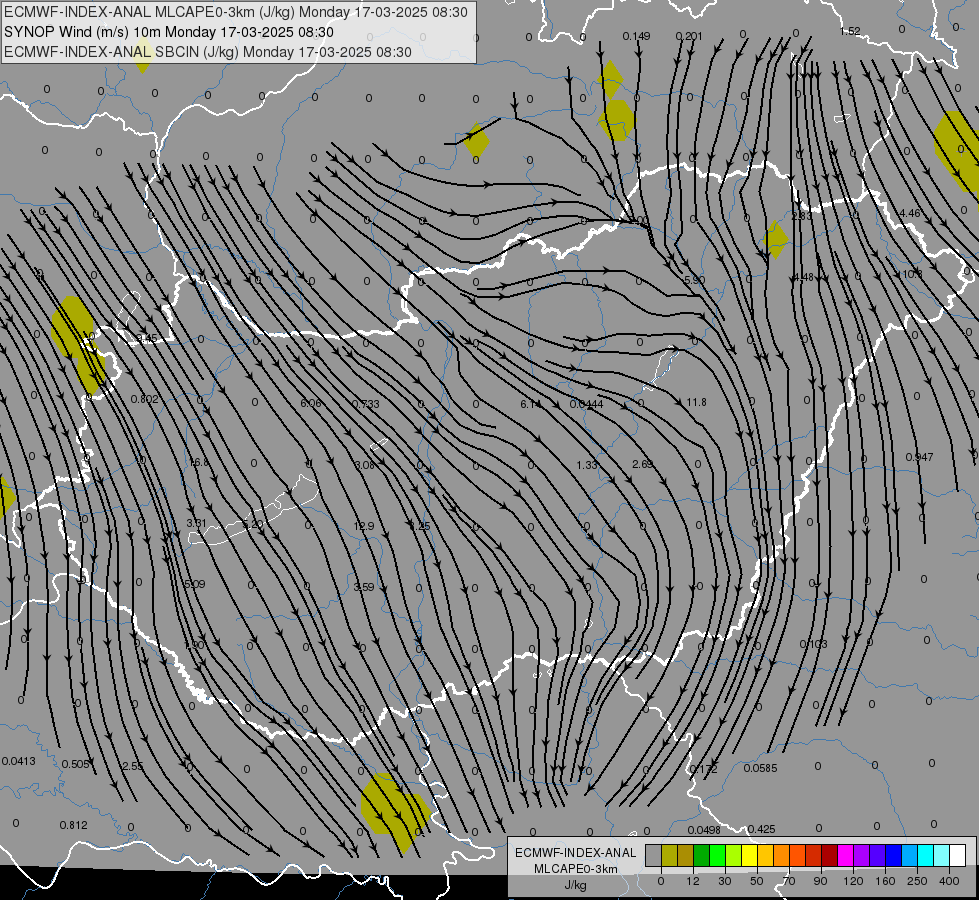Click the grid value '2.69' on the map
The width and height of the screenshot is (979, 900).
642,464
